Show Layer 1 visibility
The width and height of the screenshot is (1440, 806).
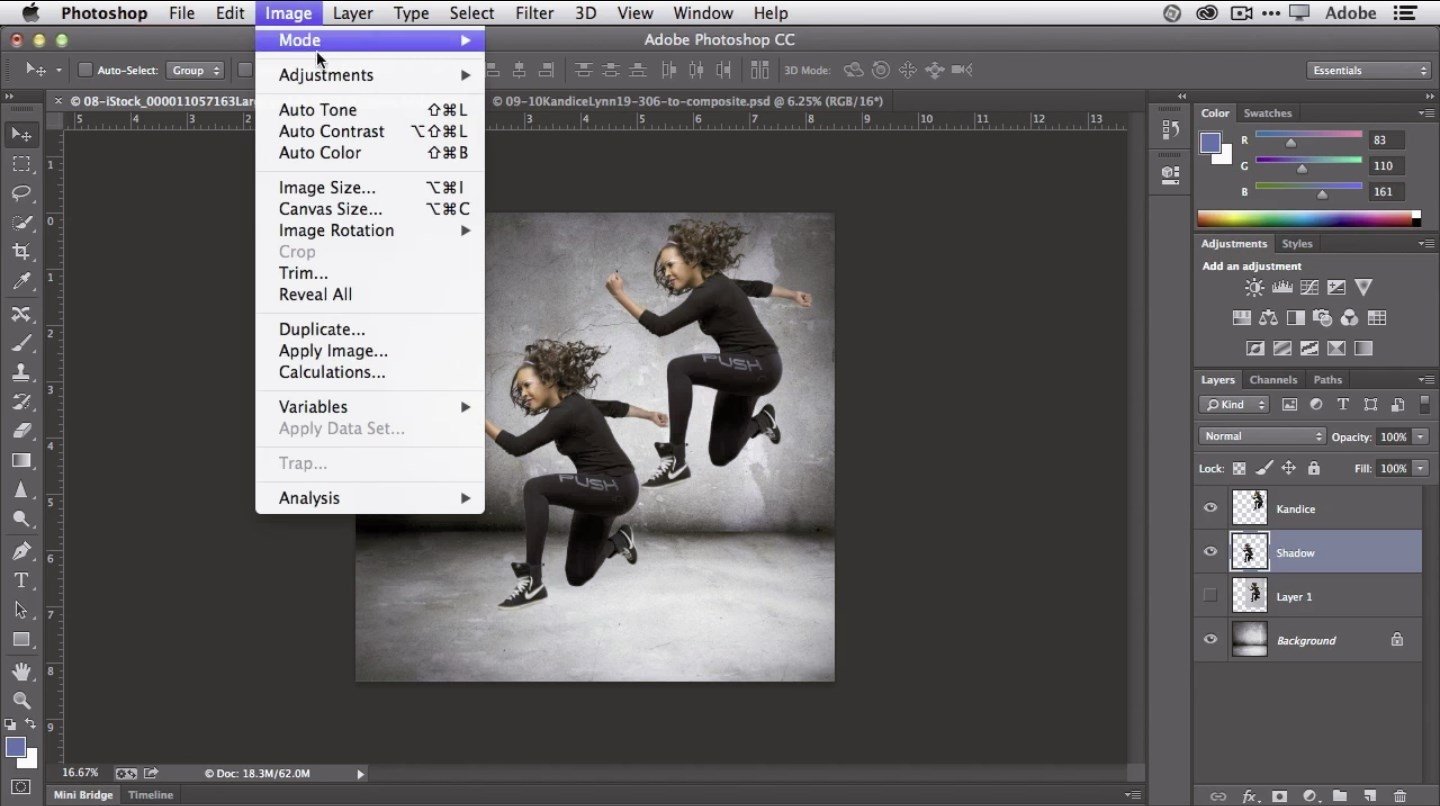point(1210,596)
